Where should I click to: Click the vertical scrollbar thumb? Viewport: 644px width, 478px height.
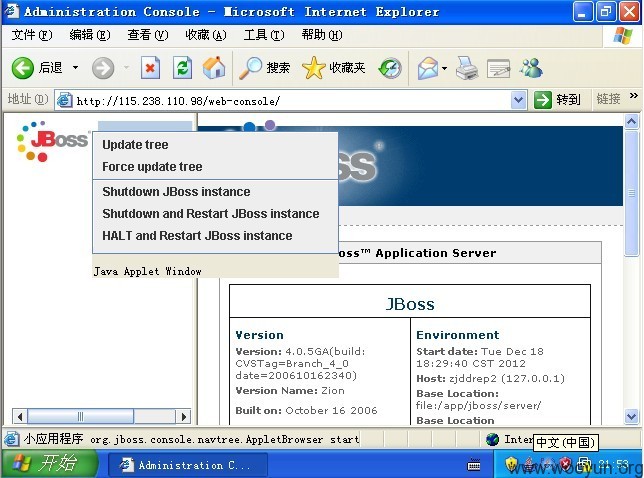point(631,193)
